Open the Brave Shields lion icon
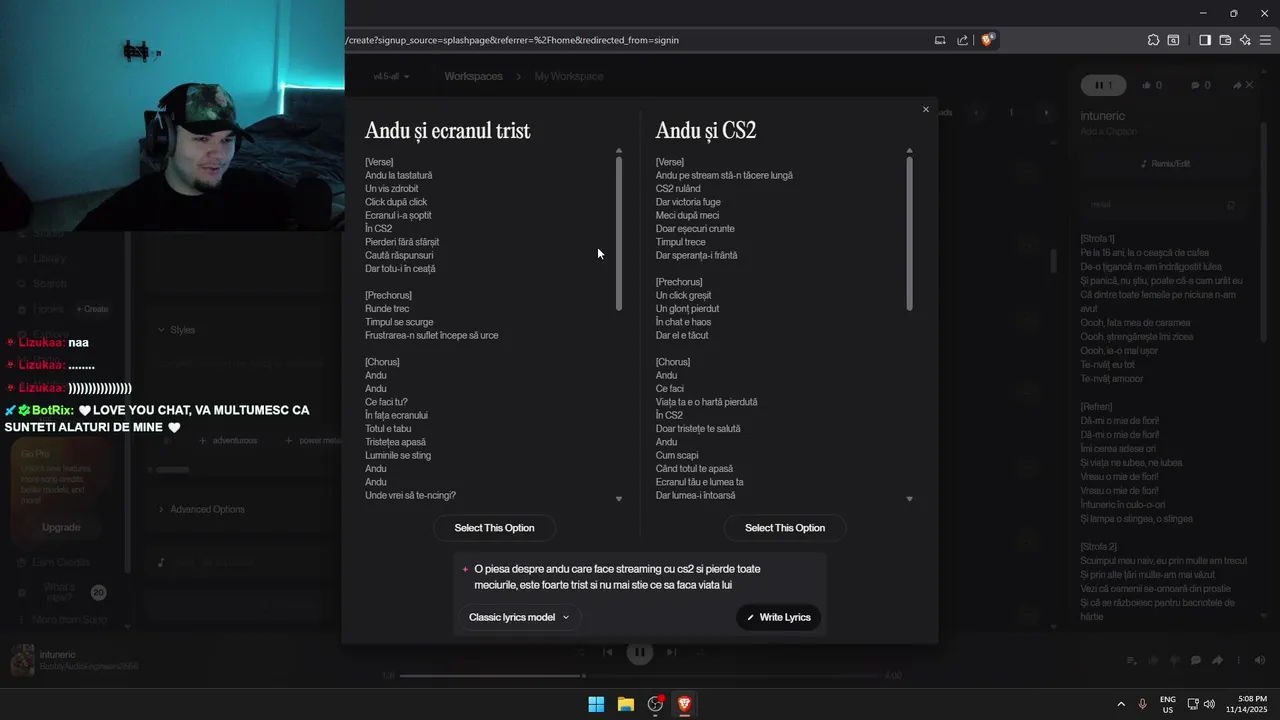The height and width of the screenshot is (720, 1280). [987, 40]
